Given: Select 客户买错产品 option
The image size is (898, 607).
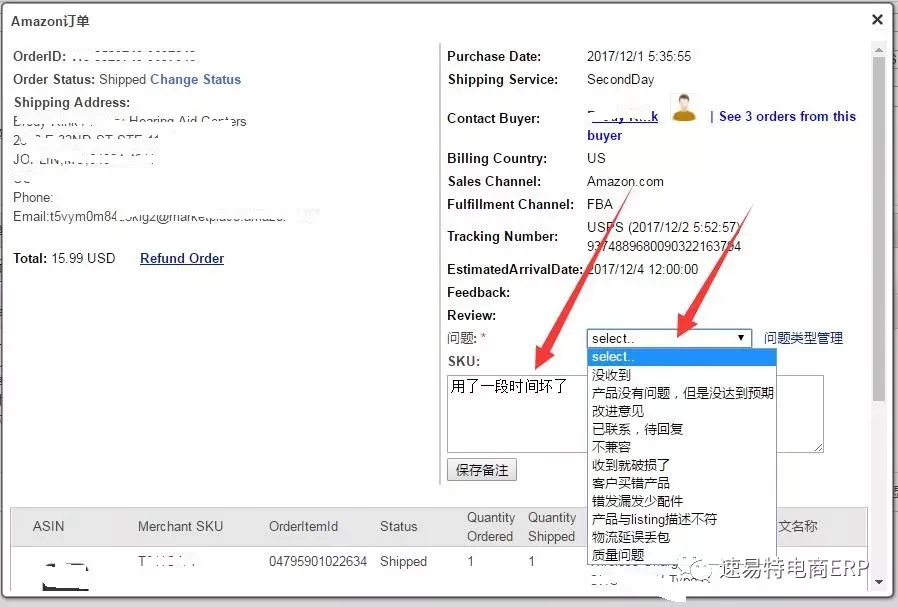Looking at the screenshot, I should click(682, 483).
